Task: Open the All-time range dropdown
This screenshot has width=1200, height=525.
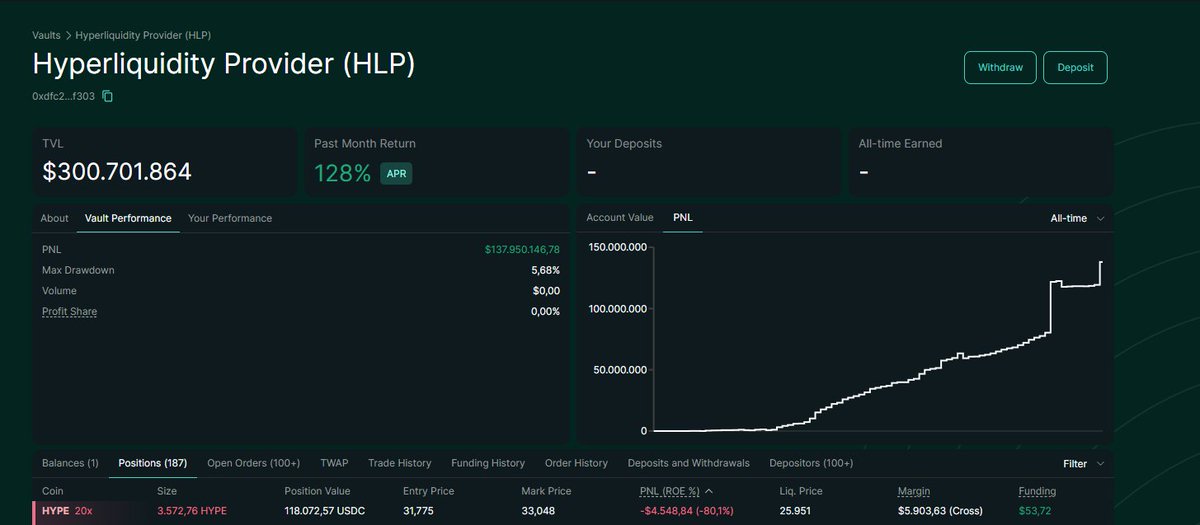Action: click(1077, 218)
